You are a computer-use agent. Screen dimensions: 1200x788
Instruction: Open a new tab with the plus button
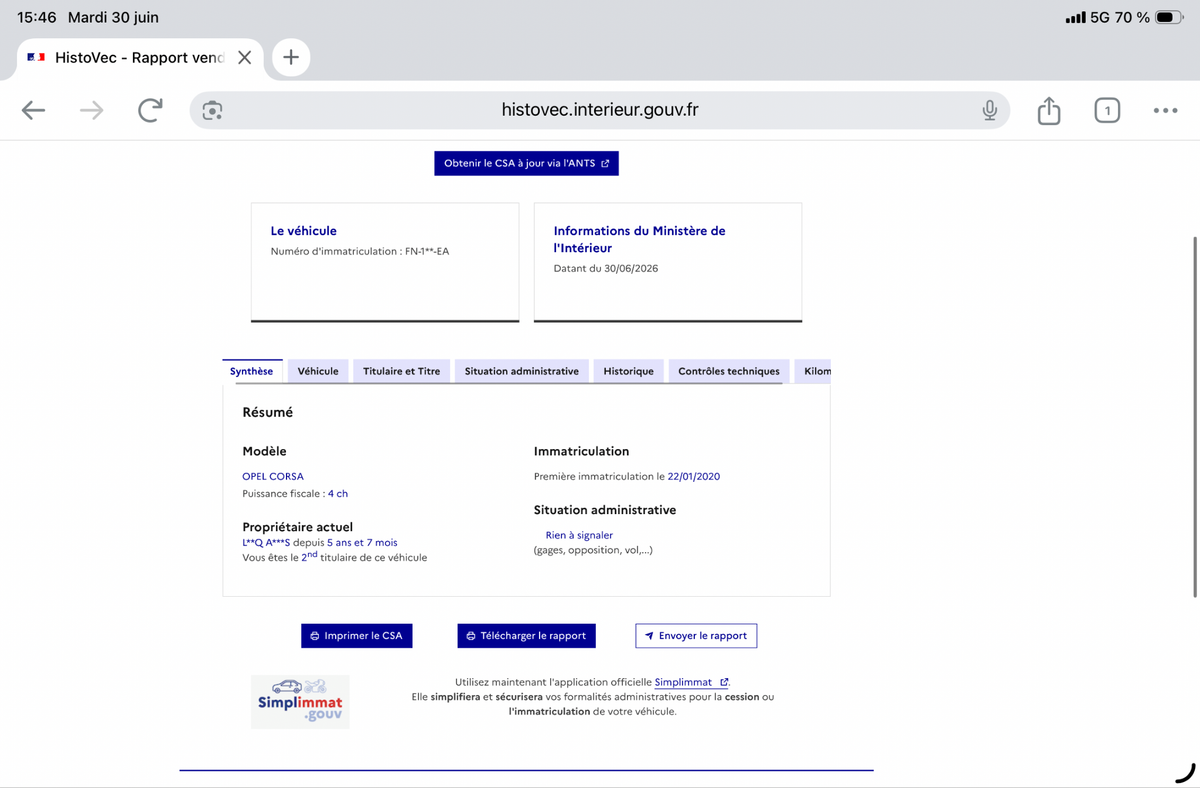[291, 57]
